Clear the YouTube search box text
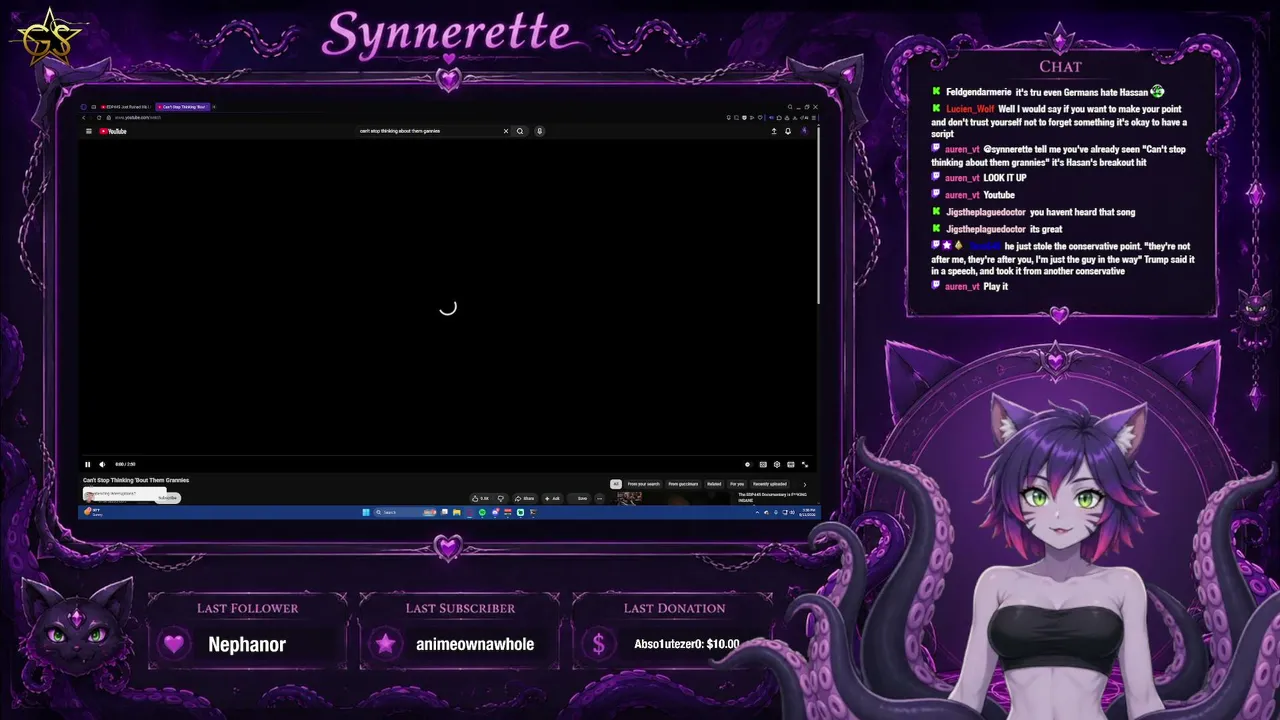 point(505,131)
